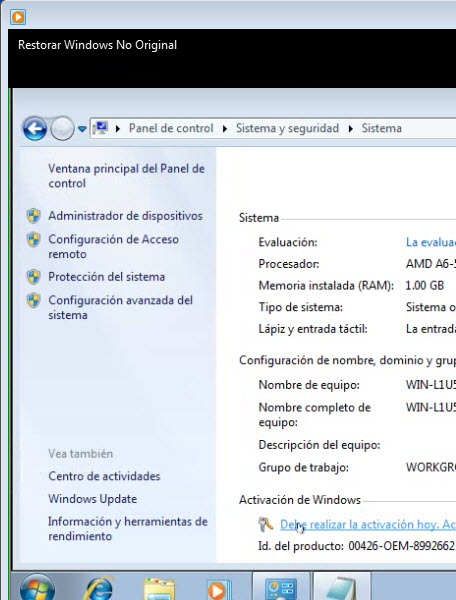This screenshot has height=600, width=456.
Task: Select the Sistema breadcrumb
Action: pos(381,128)
